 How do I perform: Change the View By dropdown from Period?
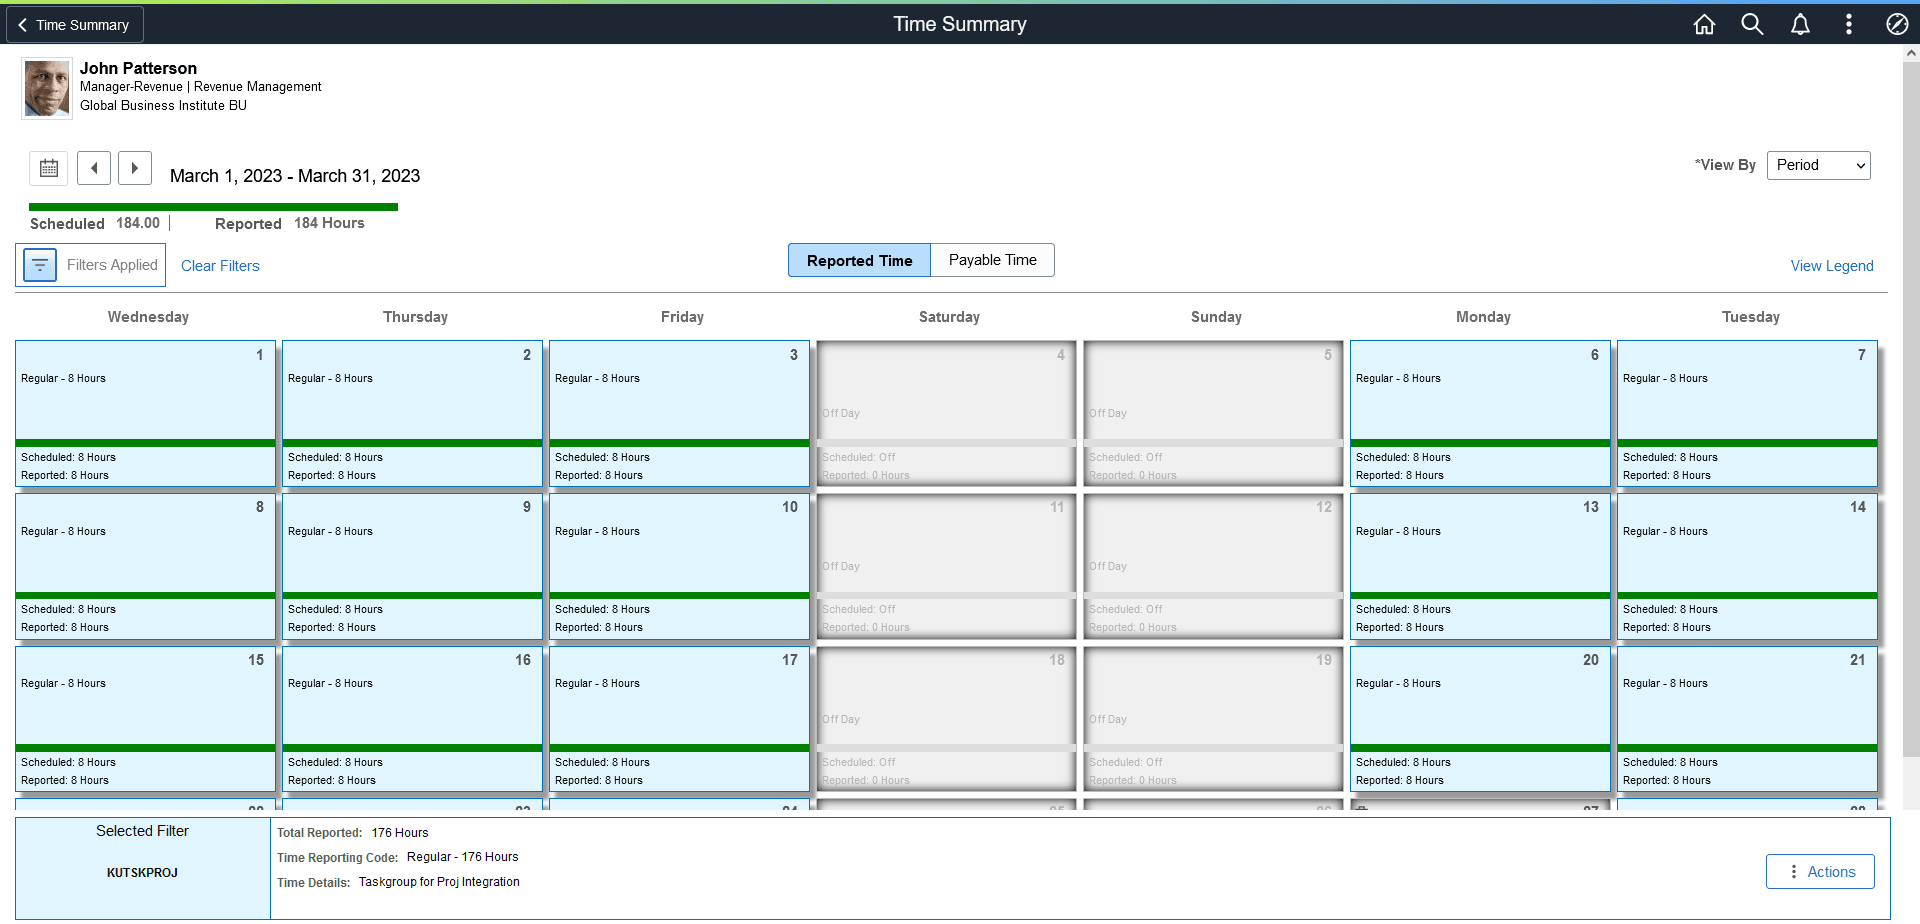tap(1818, 165)
